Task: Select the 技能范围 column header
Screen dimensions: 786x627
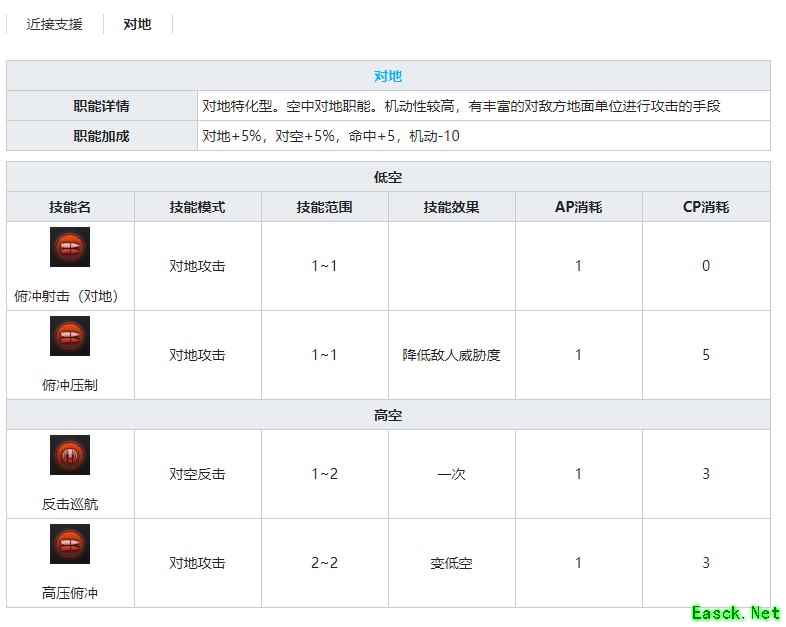Action: pyautogui.click(x=324, y=207)
